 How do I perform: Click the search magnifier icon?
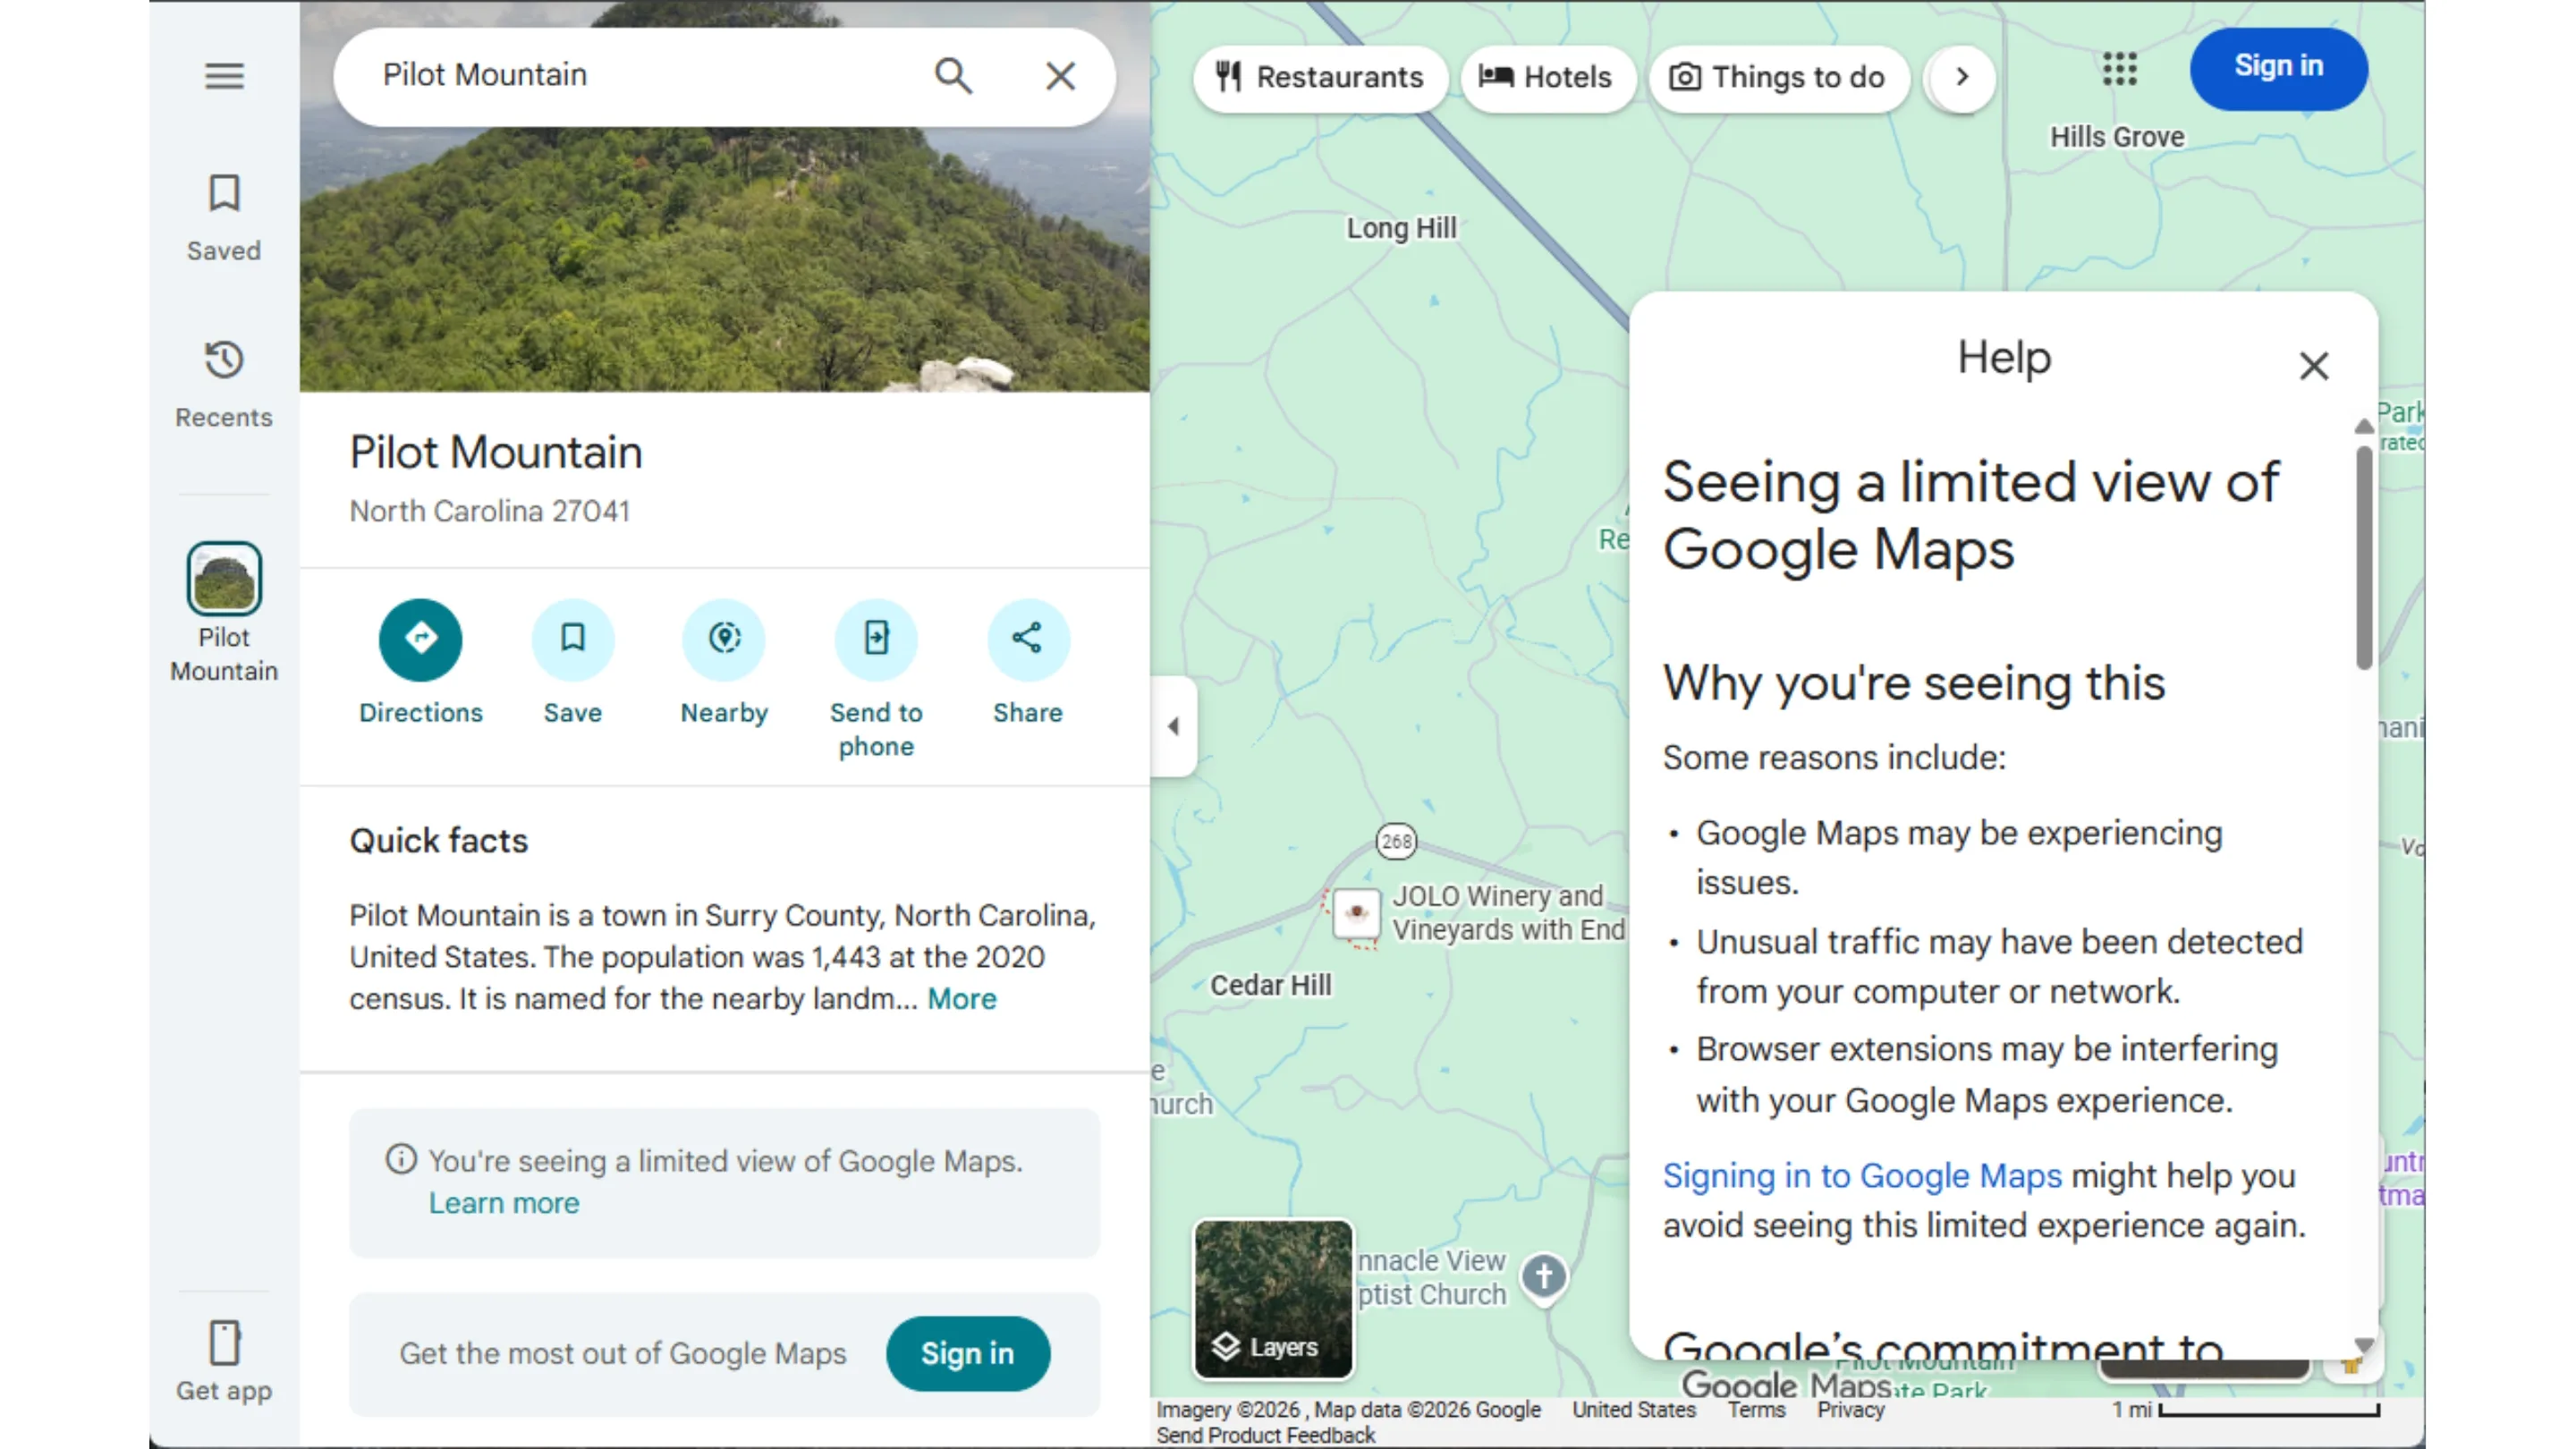coord(953,76)
